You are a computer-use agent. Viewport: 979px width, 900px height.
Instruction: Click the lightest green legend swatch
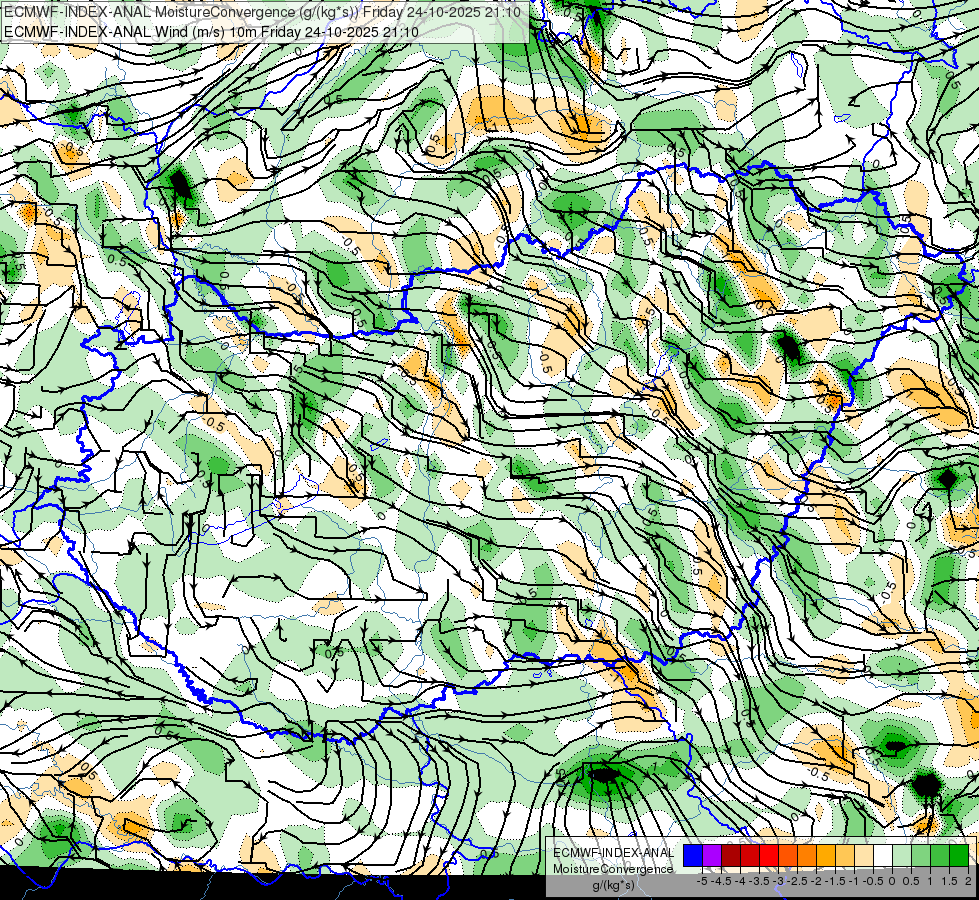[x=902, y=855]
